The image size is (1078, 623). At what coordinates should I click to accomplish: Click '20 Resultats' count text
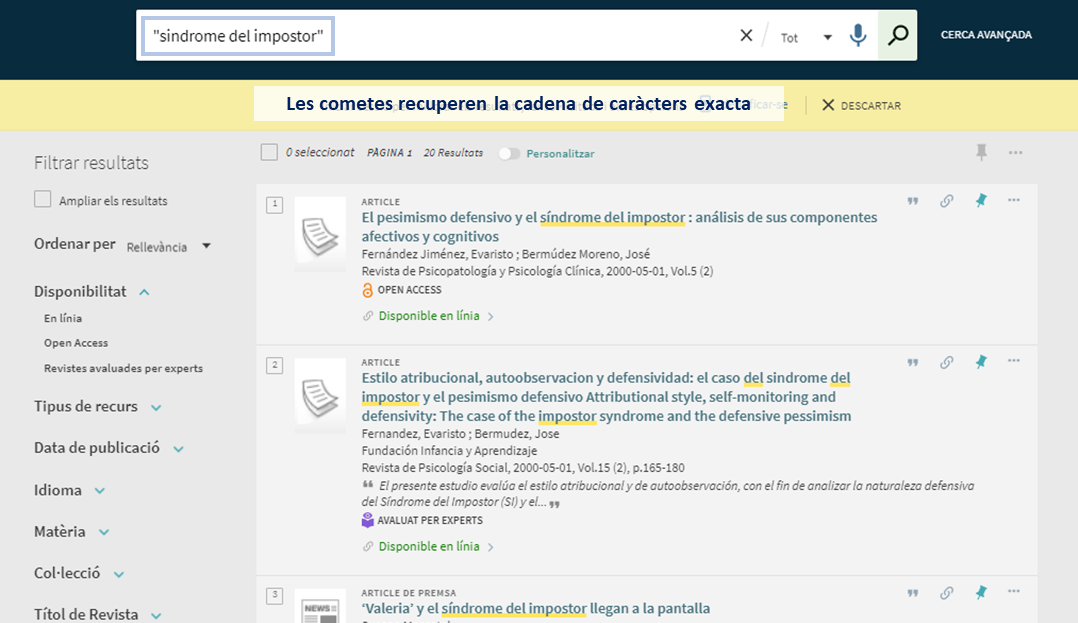pos(453,153)
